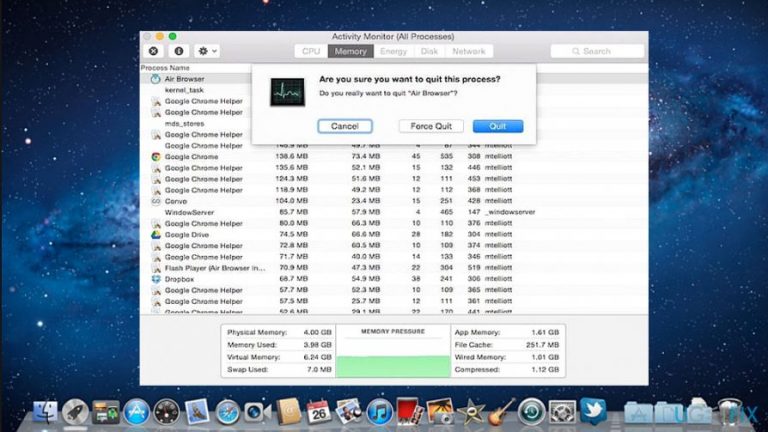
Task: Click the Virtual Memory 6.24 GB stat
Action: 279,357
